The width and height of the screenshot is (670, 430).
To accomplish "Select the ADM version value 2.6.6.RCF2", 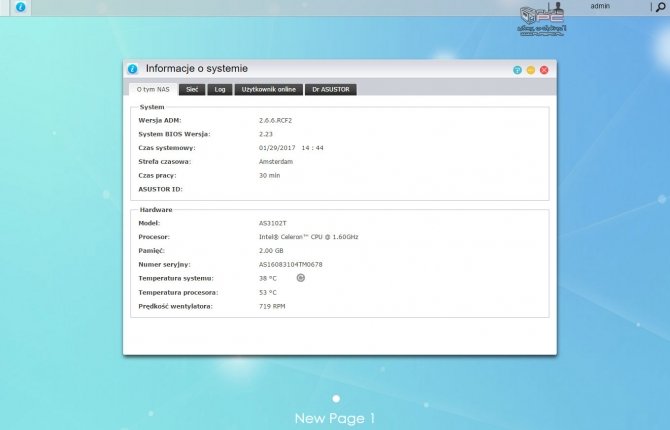I will (275, 121).
